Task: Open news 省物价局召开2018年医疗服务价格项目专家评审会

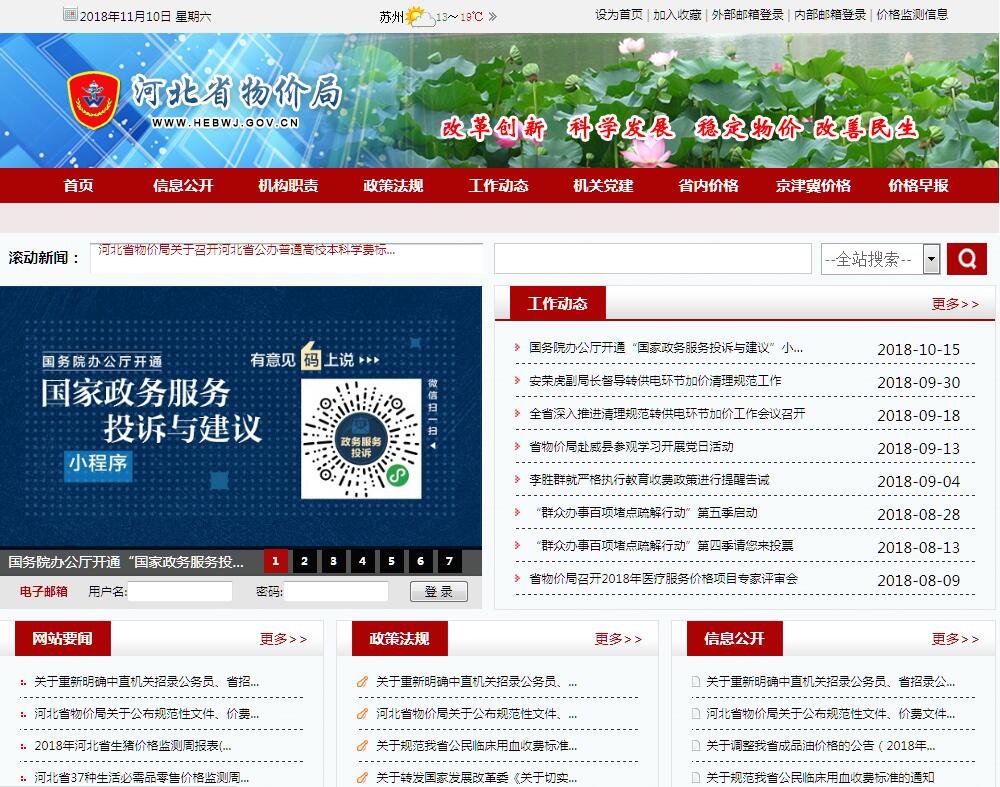Action: pyautogui.click(x=663, y=579)
